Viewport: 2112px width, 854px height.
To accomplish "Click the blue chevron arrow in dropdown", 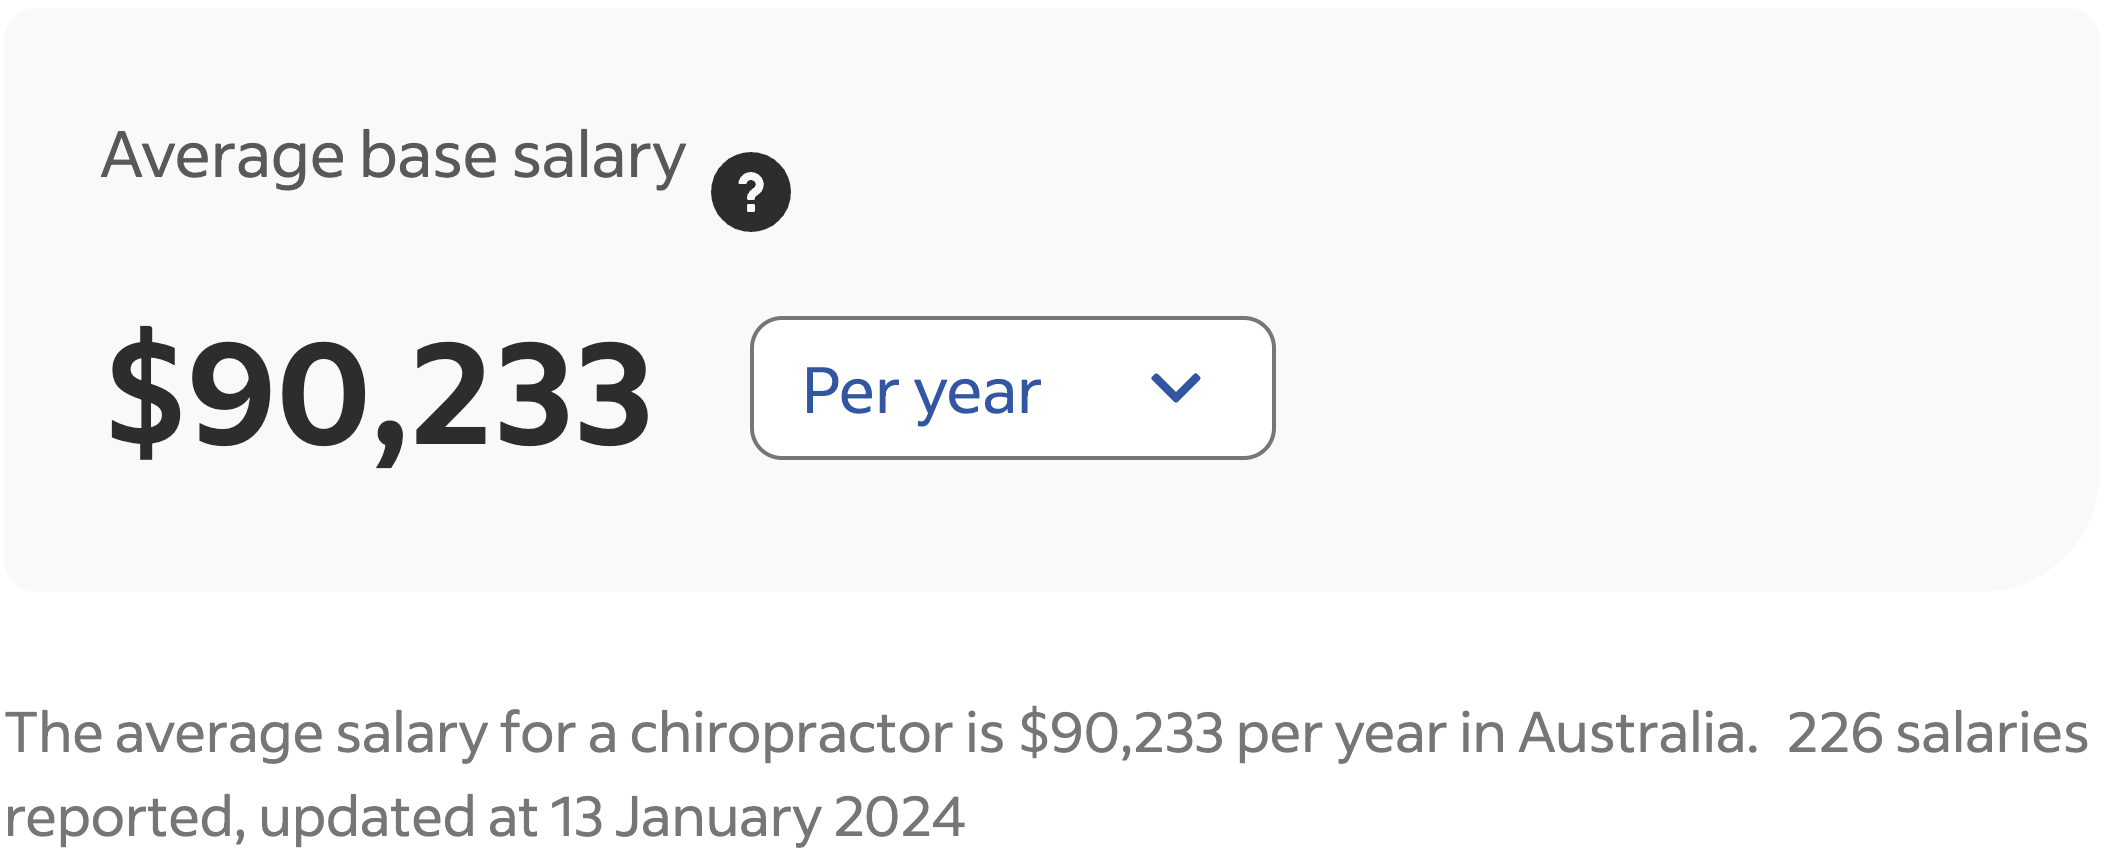I will click(1175, 387).
